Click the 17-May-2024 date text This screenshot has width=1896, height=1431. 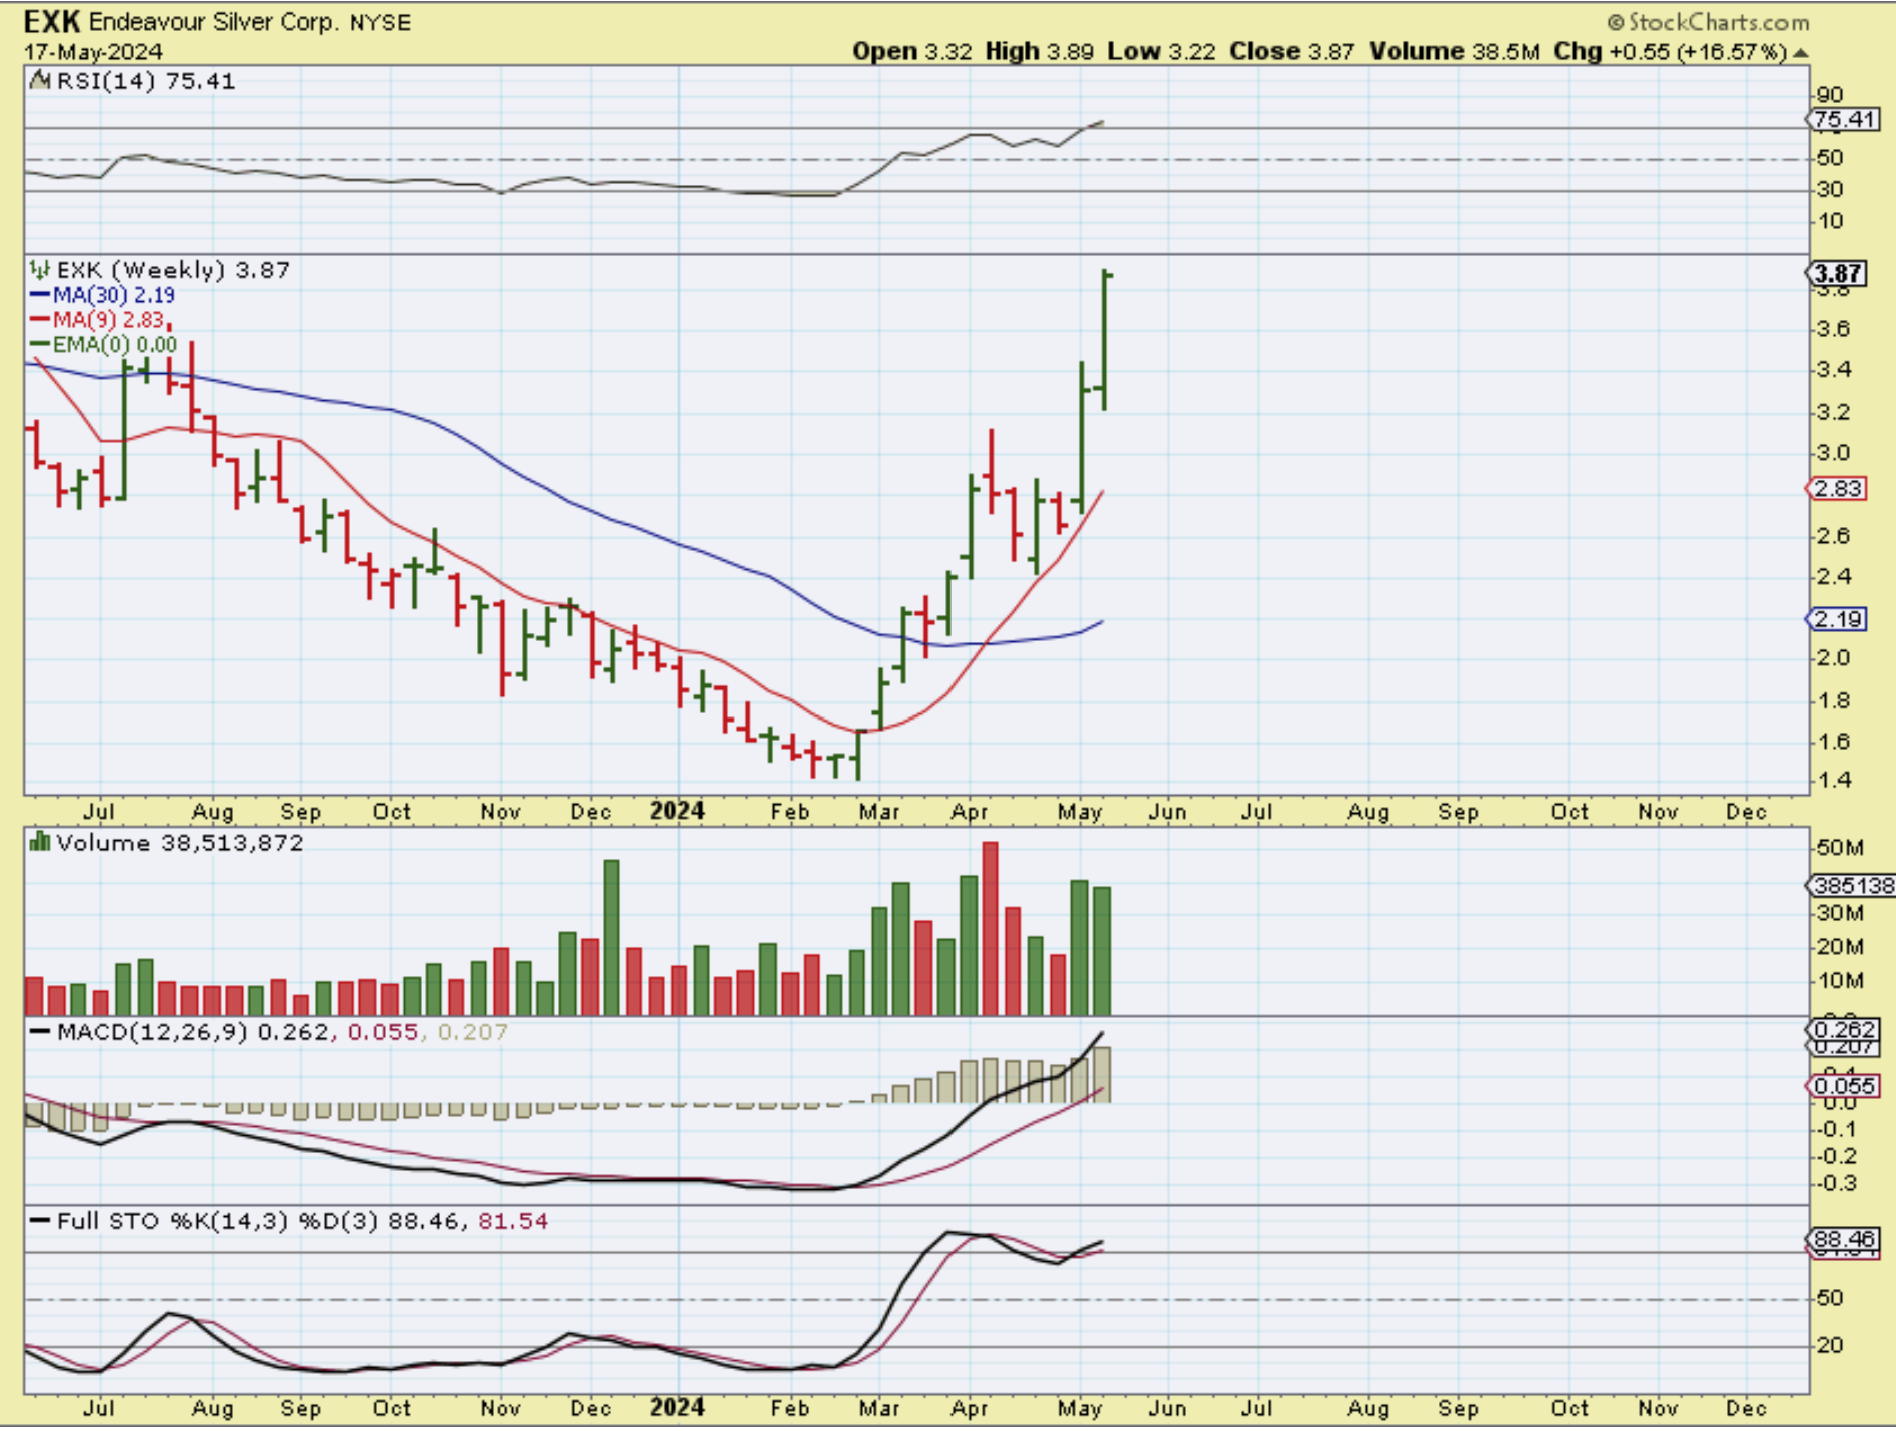93,52
